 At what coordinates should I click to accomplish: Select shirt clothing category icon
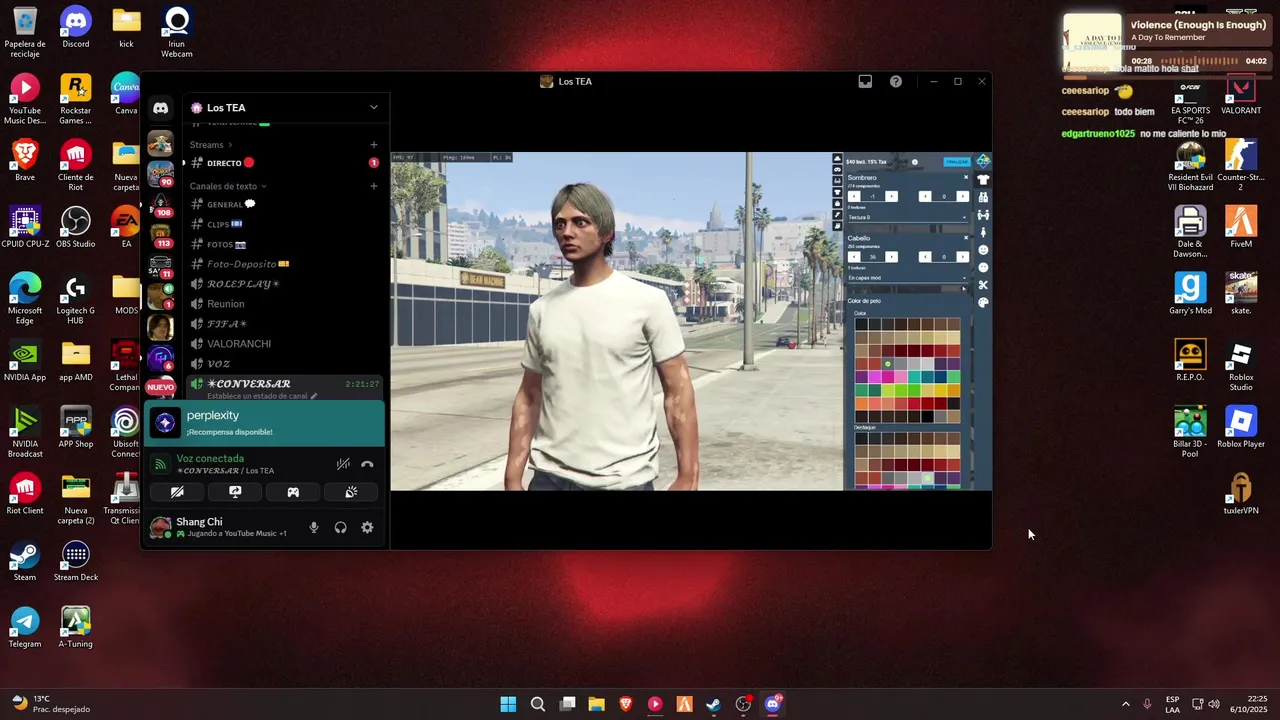(983, 180)
